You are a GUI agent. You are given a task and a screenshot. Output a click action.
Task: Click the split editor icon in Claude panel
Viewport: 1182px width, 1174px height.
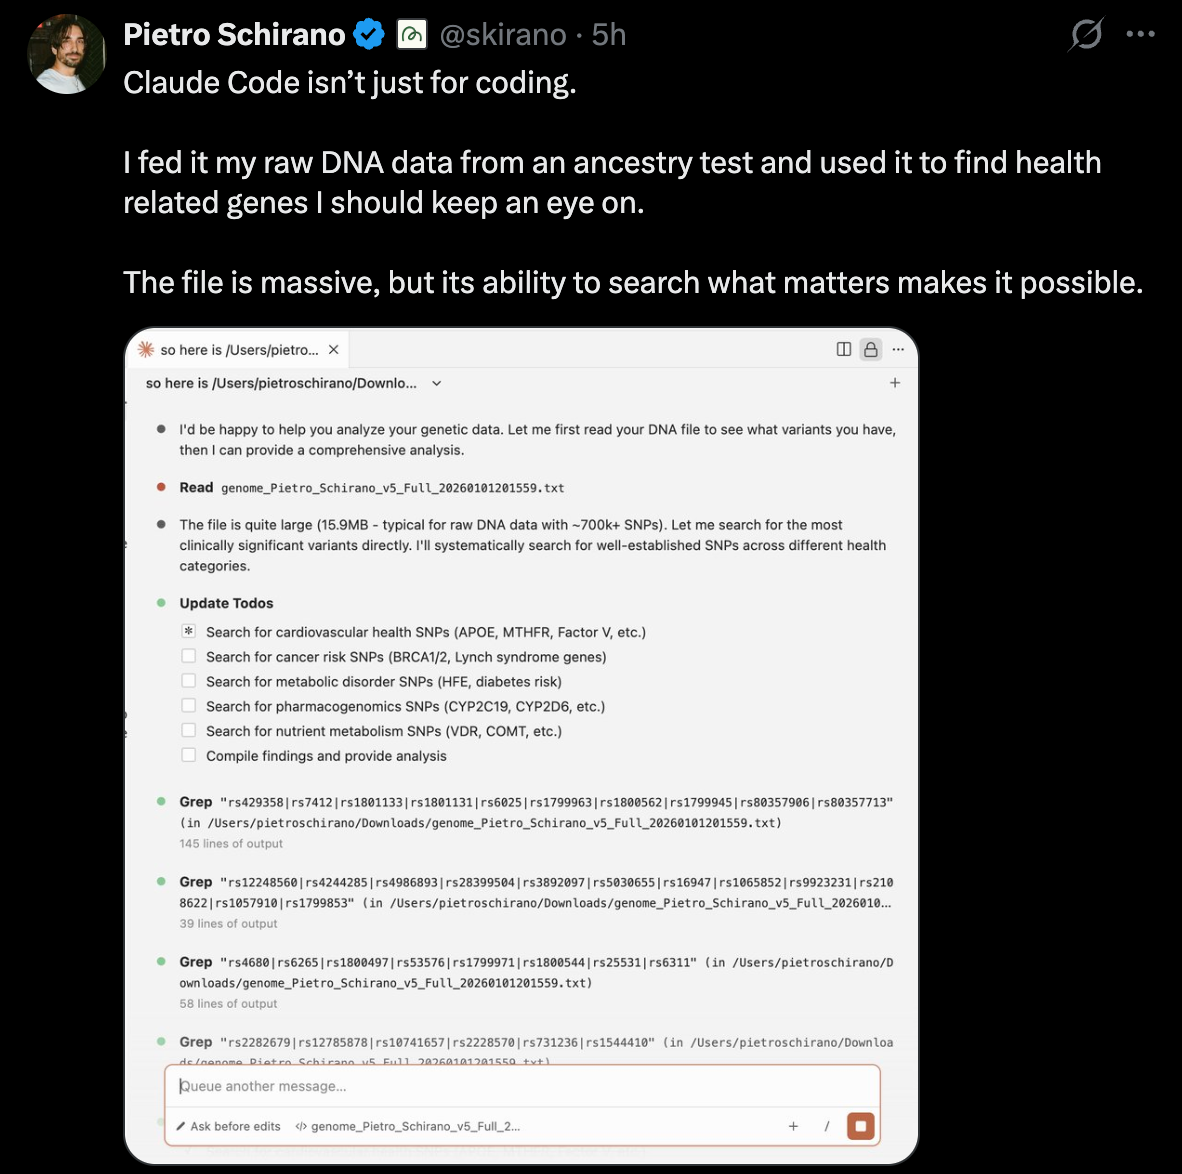pos(844,349)
